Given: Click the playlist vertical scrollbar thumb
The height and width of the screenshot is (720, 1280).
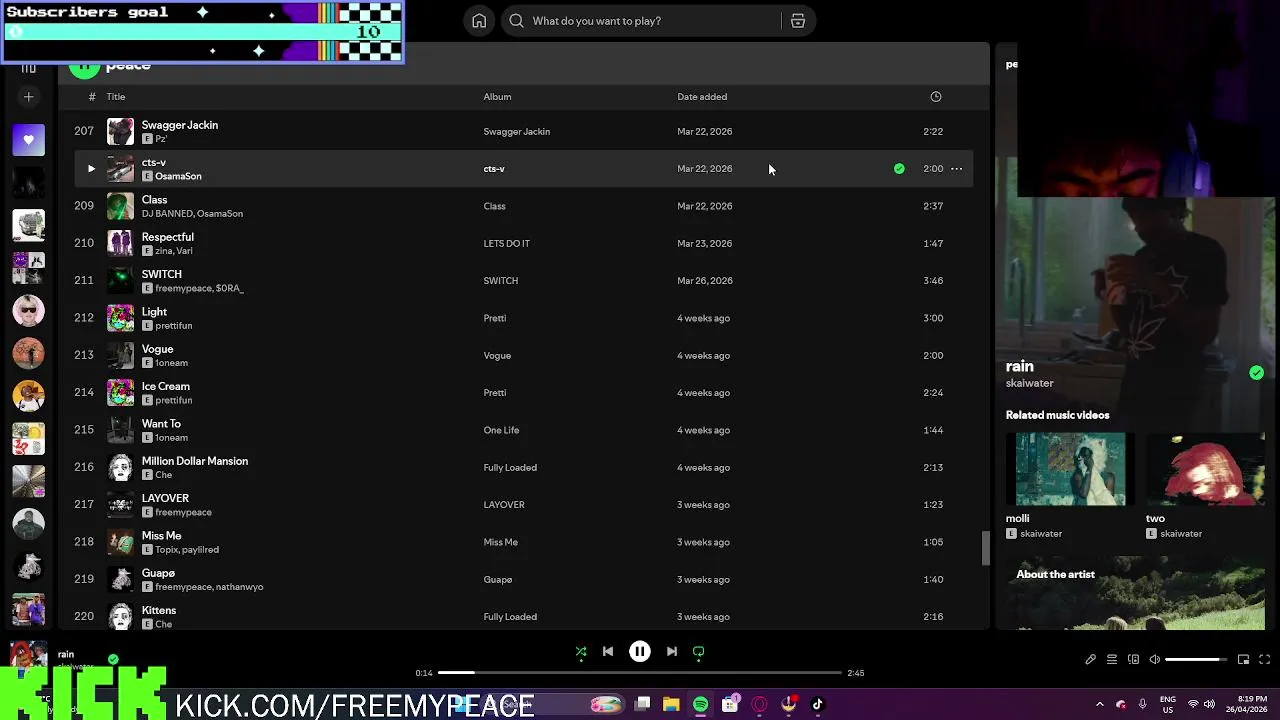Looking at the screenshot, I should (985, 547).
